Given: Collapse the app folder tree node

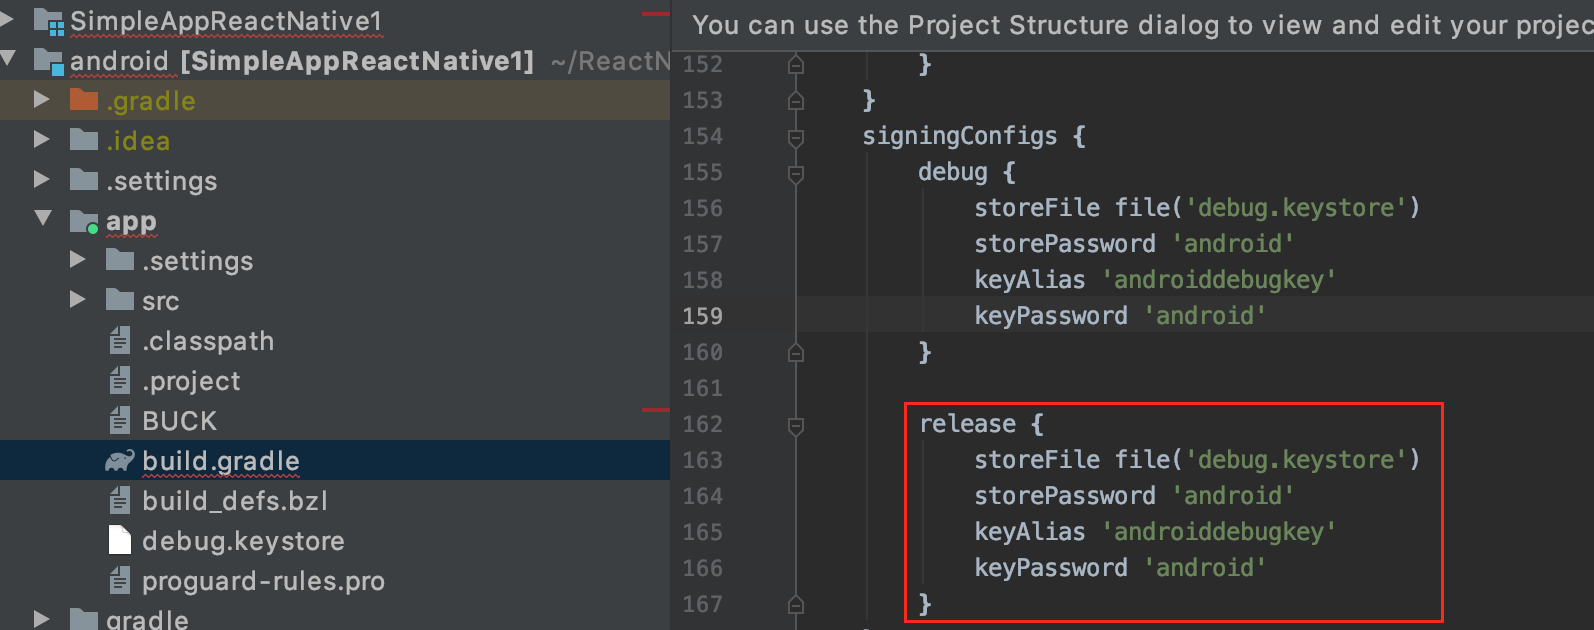Looking at the screenshot, I should (x=43, y=217).
